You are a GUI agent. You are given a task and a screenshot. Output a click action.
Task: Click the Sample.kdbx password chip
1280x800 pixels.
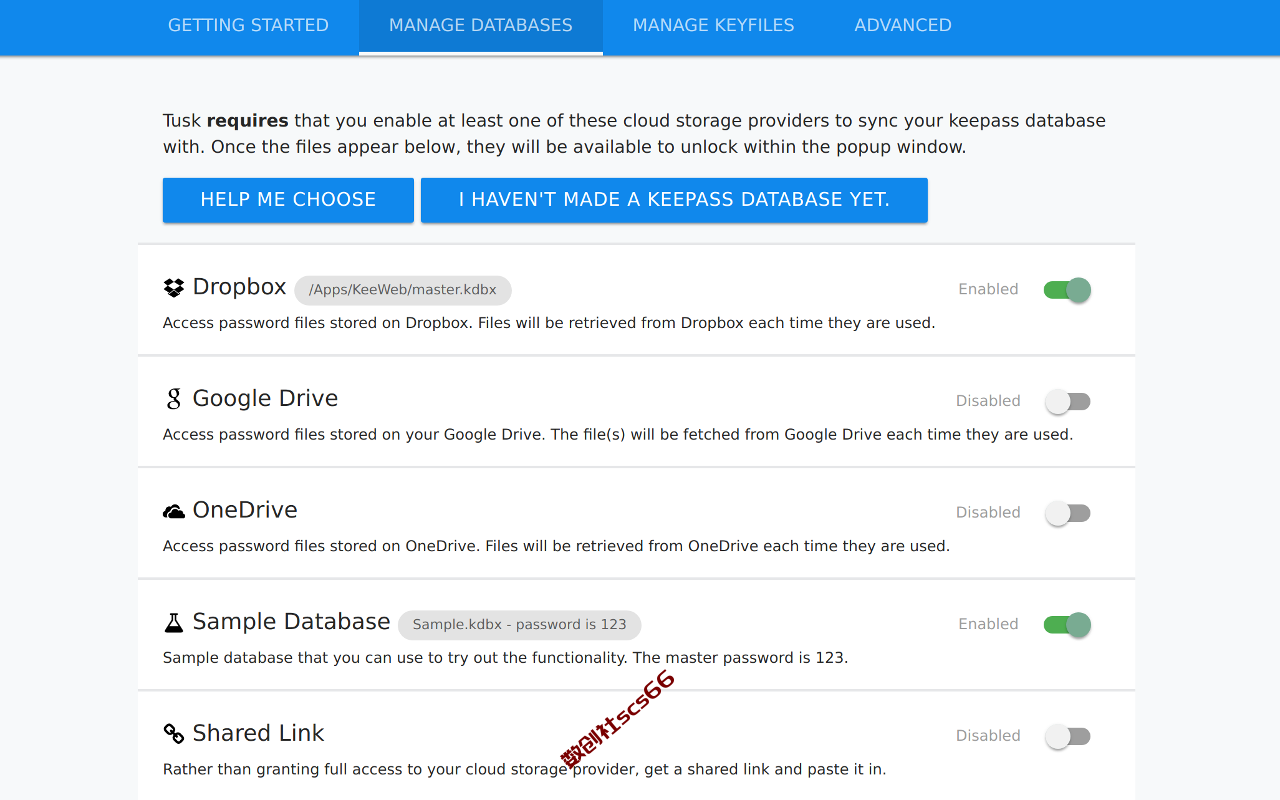point(519,625)
